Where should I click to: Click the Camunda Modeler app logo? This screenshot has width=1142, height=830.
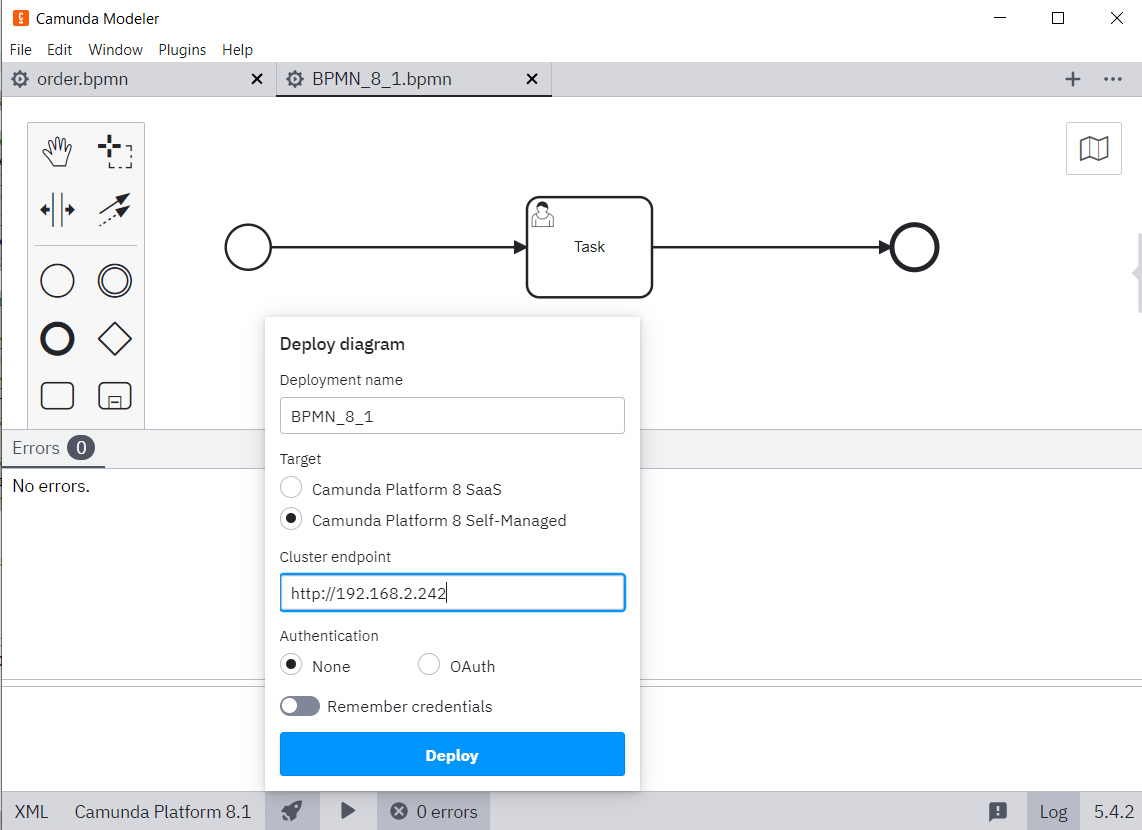(x=21, y=18)
